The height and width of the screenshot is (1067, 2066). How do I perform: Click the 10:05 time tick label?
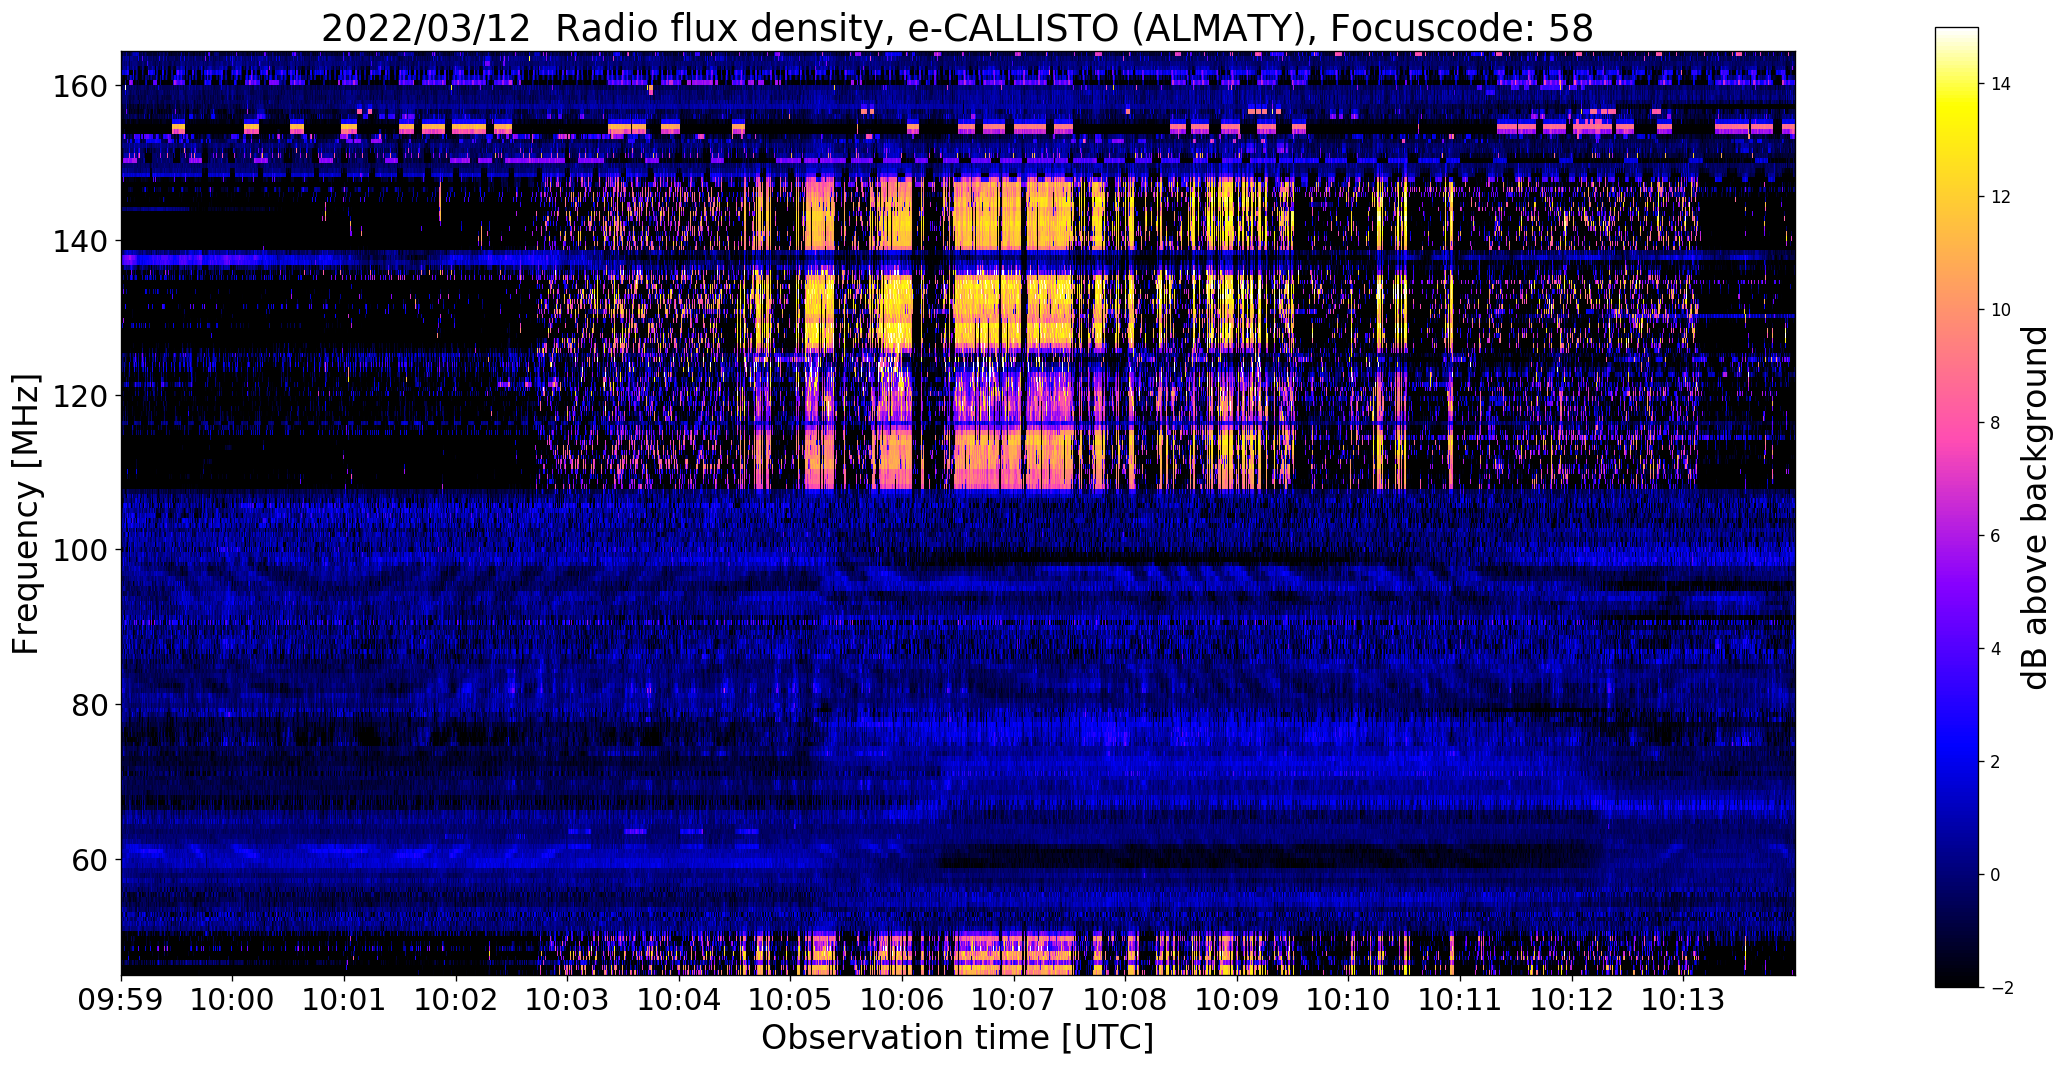791,999
